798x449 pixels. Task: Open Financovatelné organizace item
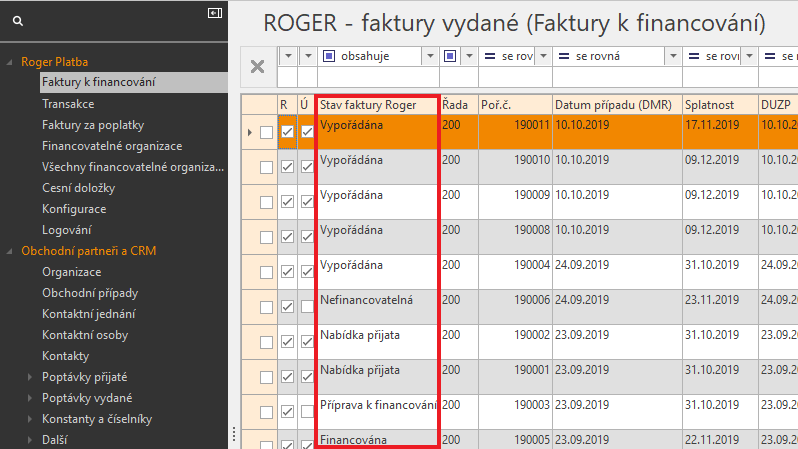(112, 146)
